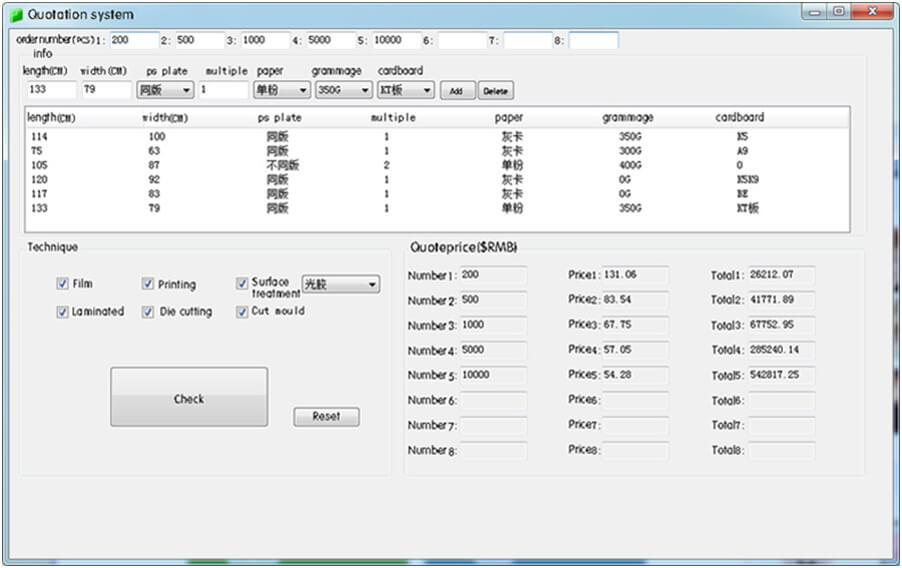
Task: Click the Price5 field showing 54.28
Action: click(635, 375)
